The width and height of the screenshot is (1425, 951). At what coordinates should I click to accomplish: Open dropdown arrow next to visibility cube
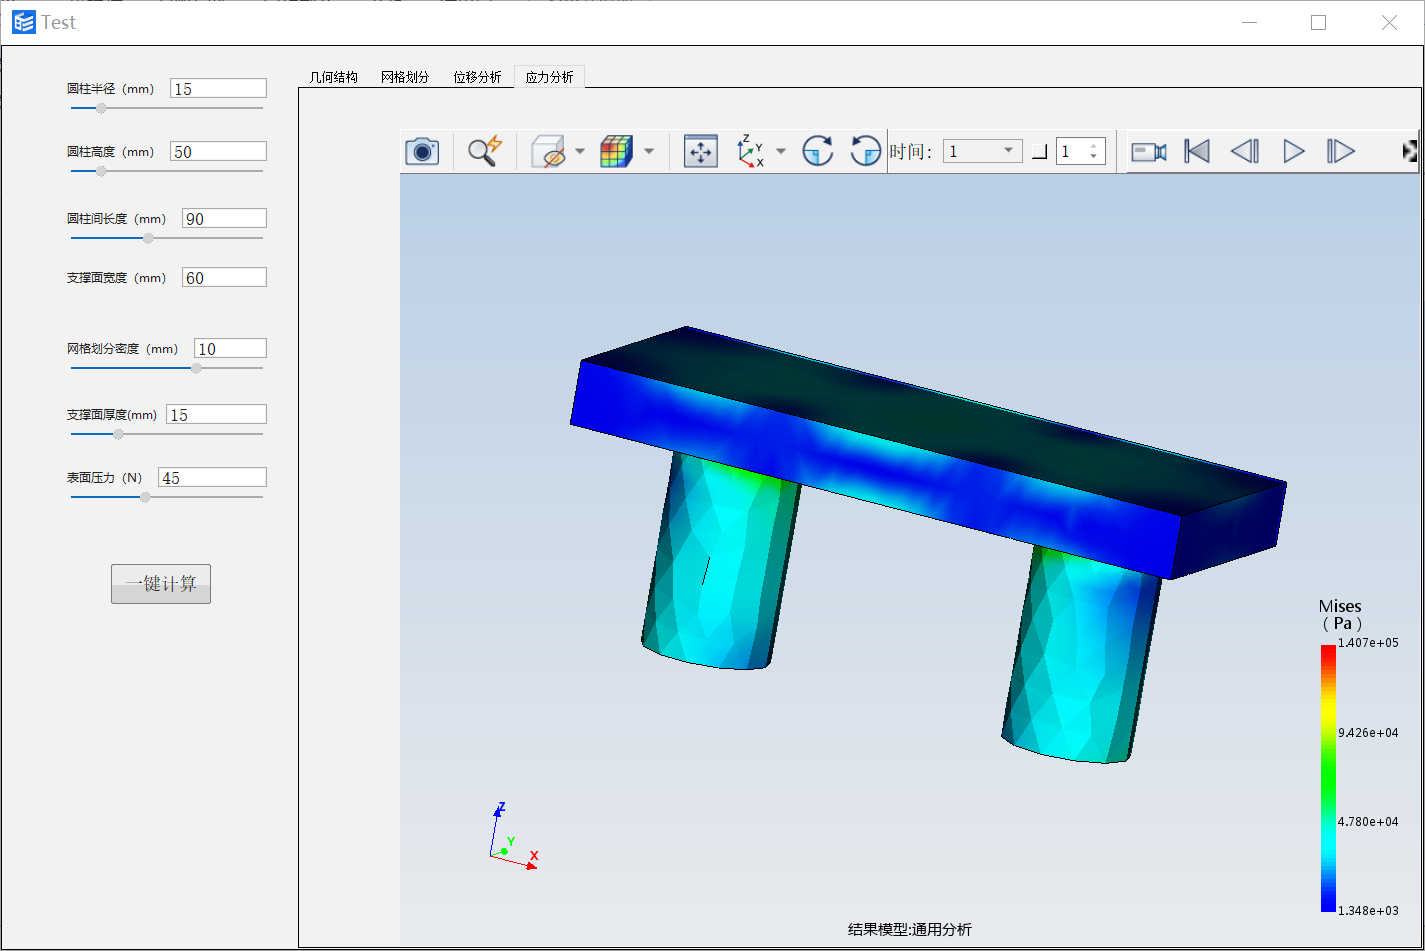(x=580, y=152)
